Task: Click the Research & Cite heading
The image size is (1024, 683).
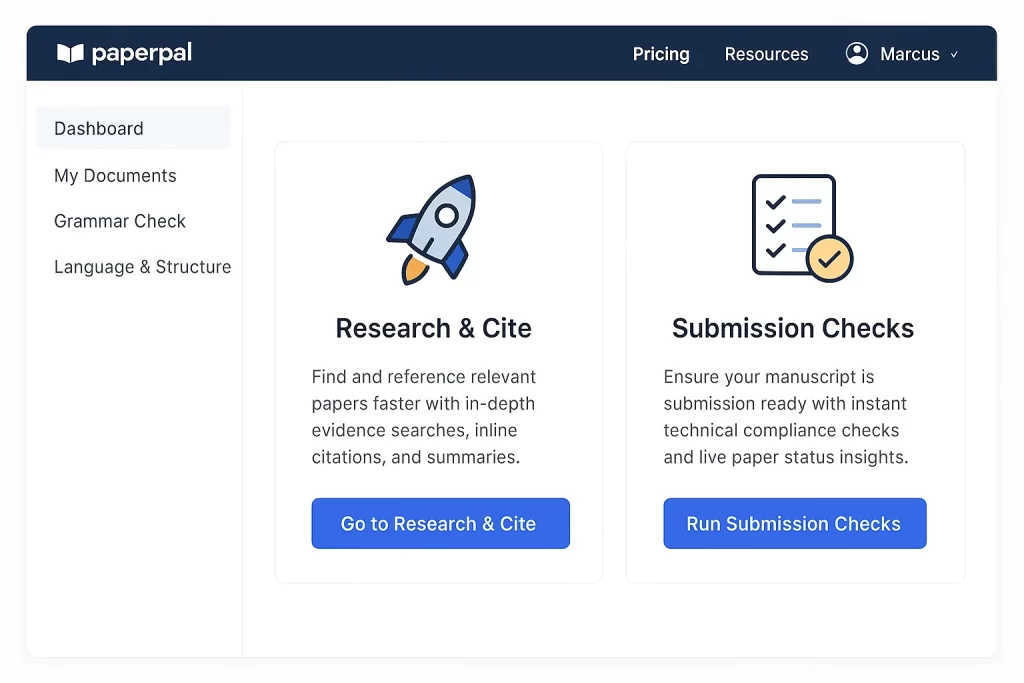Action: [x=433, y=328]
